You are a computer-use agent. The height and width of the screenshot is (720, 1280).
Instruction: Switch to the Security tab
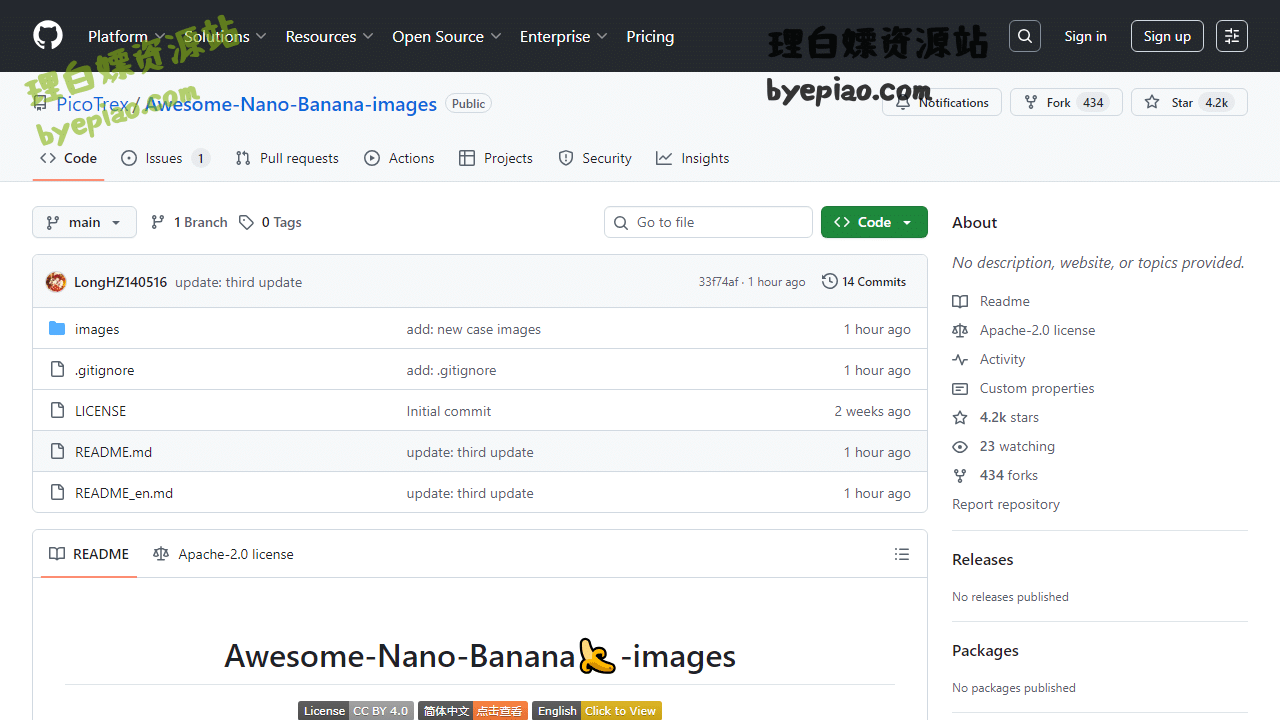pyautogui.click(x=595, y=158)
